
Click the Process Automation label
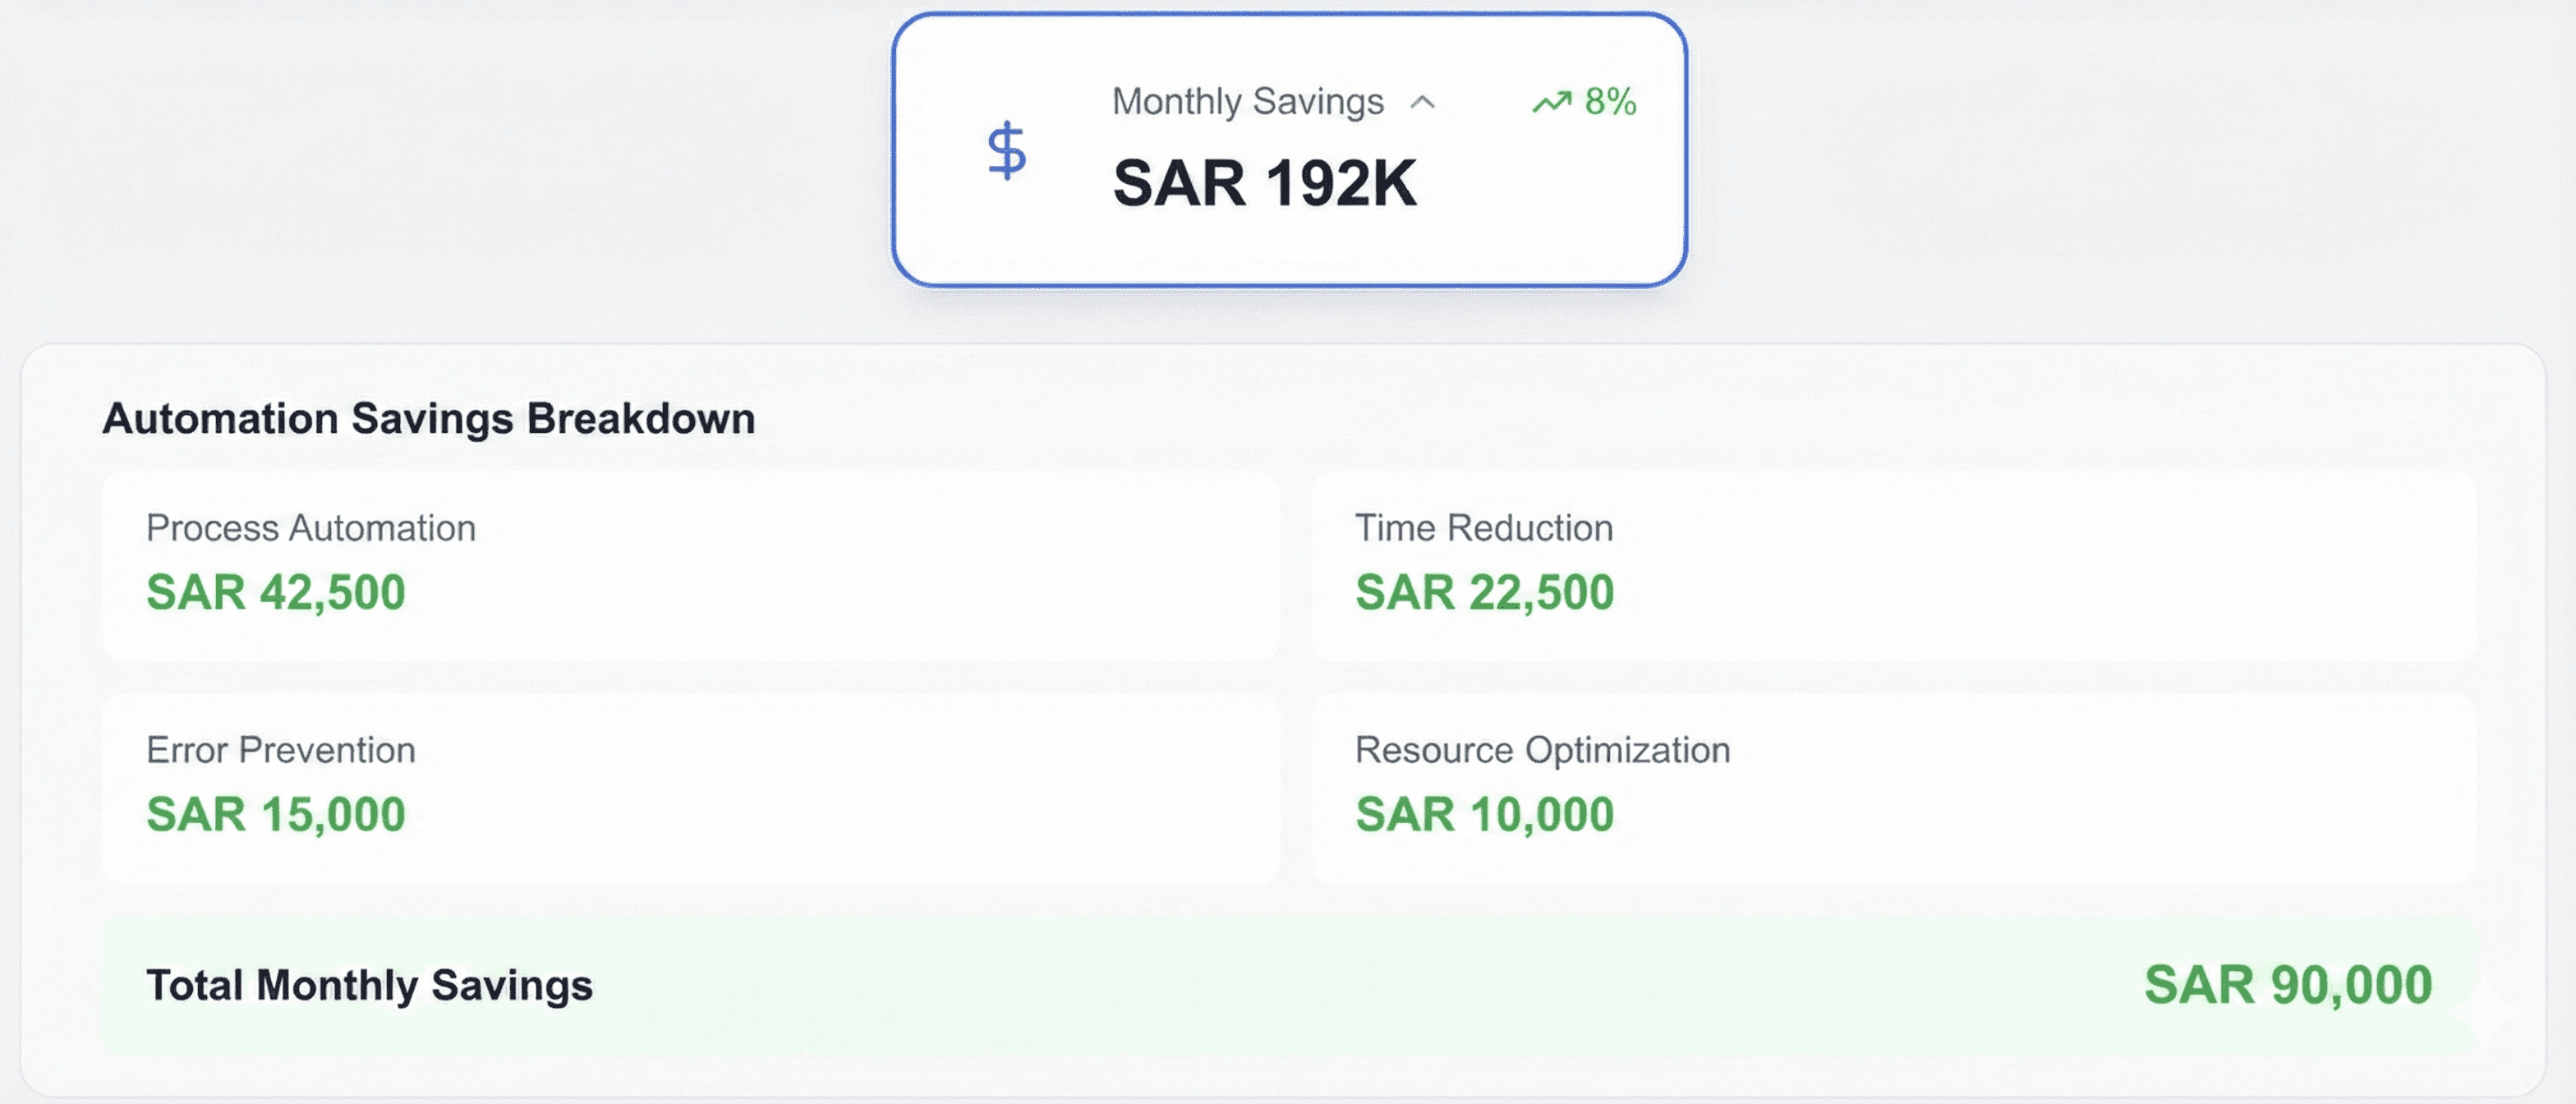[311, 528]
